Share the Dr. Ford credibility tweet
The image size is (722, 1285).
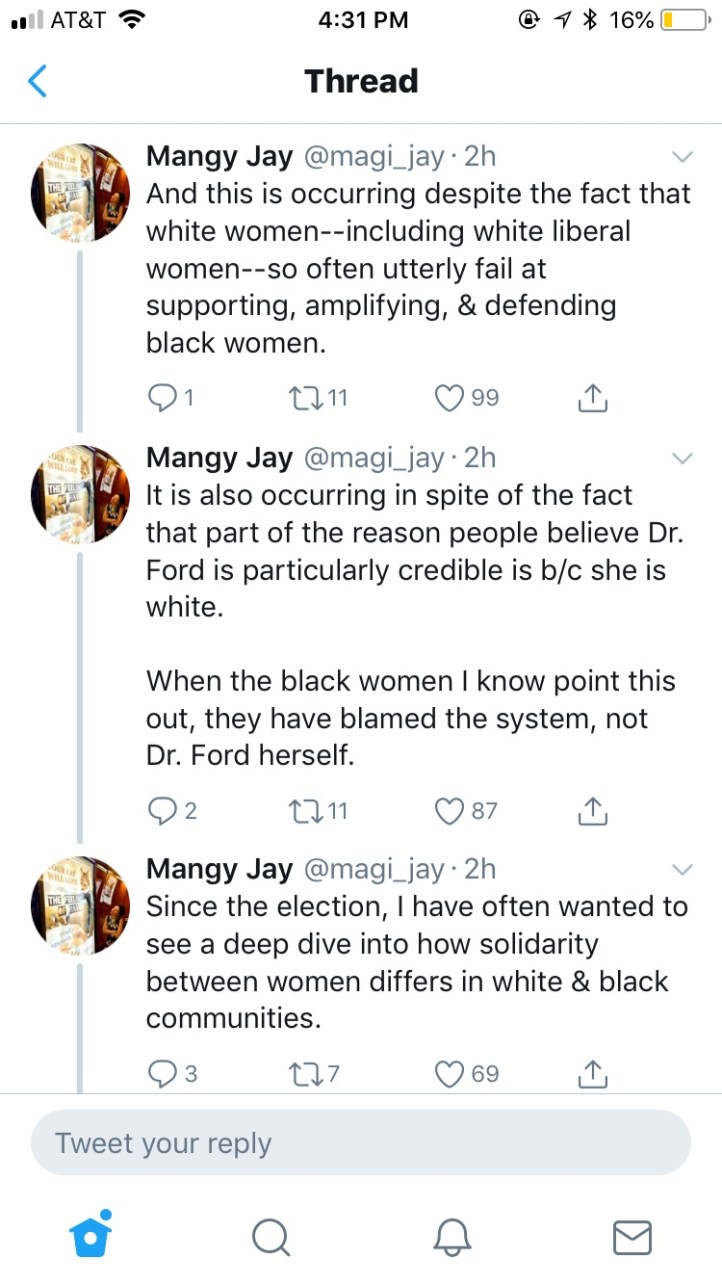point(592,811)
